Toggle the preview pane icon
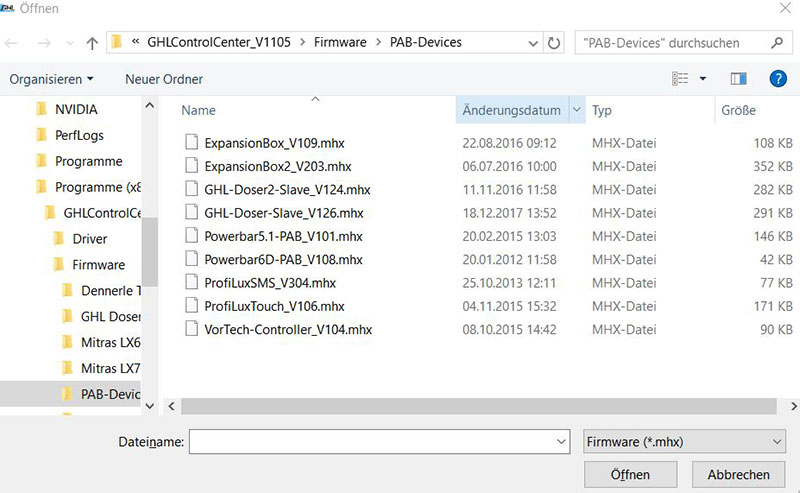This screenshot has width=800, height=493. tap(739, 78)
